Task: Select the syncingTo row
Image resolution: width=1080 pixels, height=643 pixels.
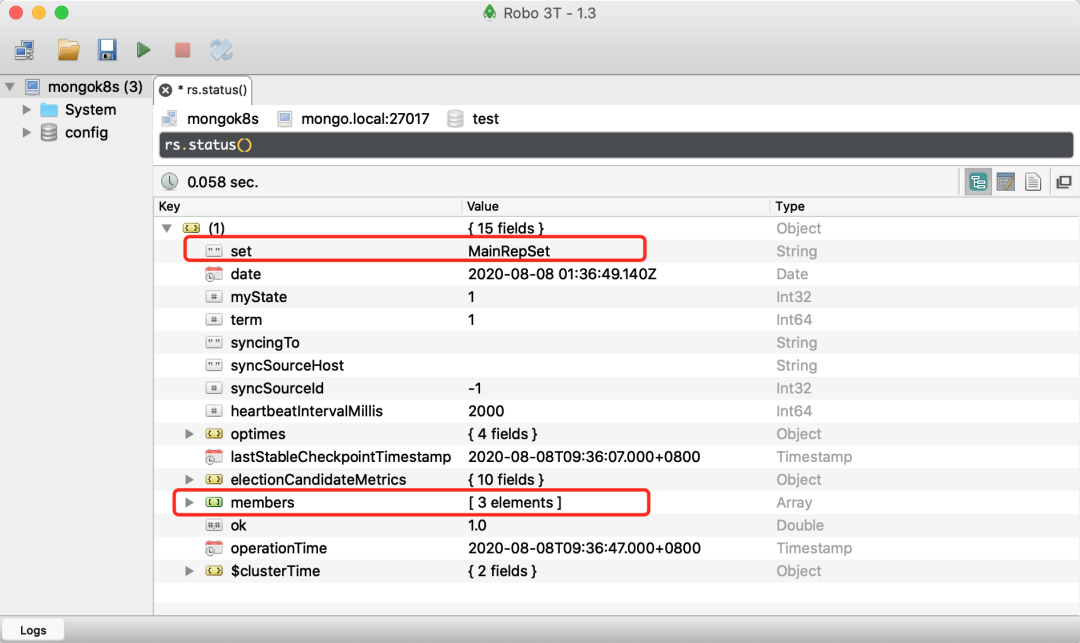Action: tap(616, 342)
